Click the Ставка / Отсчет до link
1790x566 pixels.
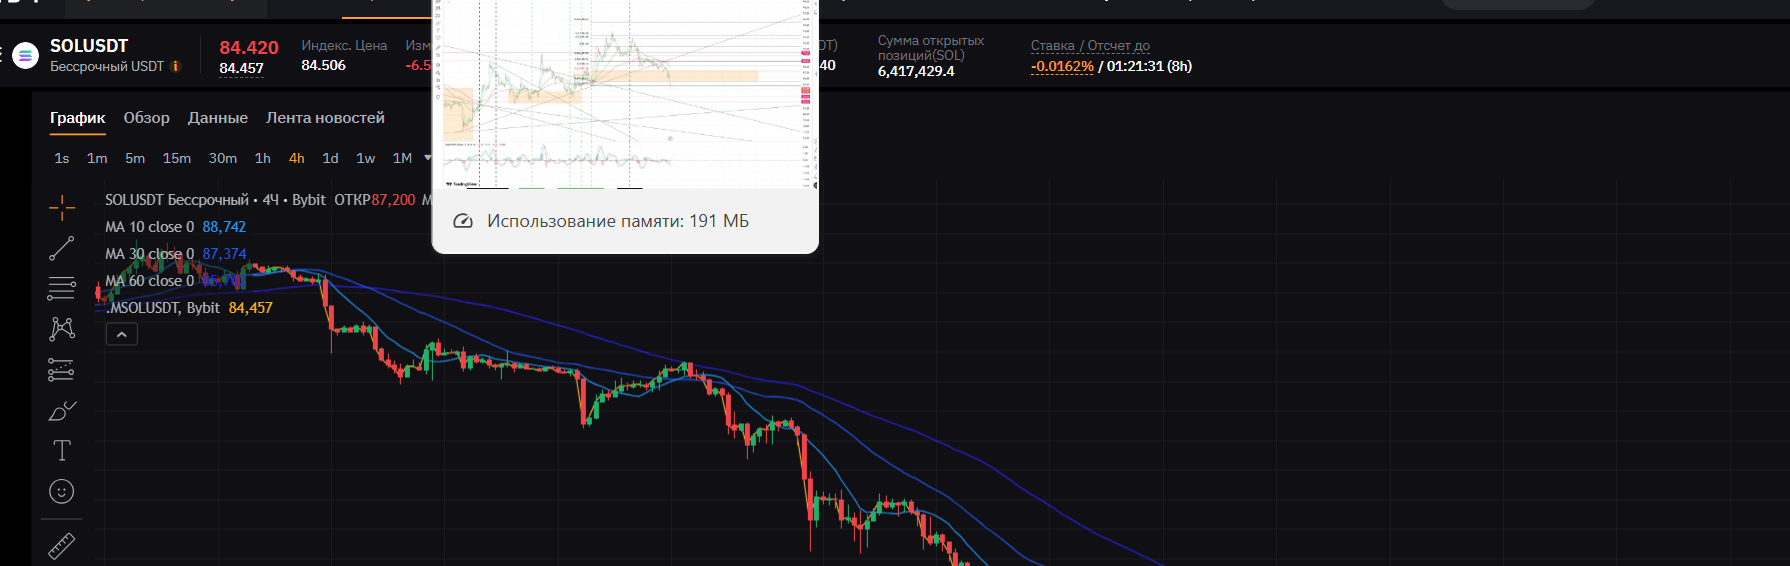tap(1090, 46)
